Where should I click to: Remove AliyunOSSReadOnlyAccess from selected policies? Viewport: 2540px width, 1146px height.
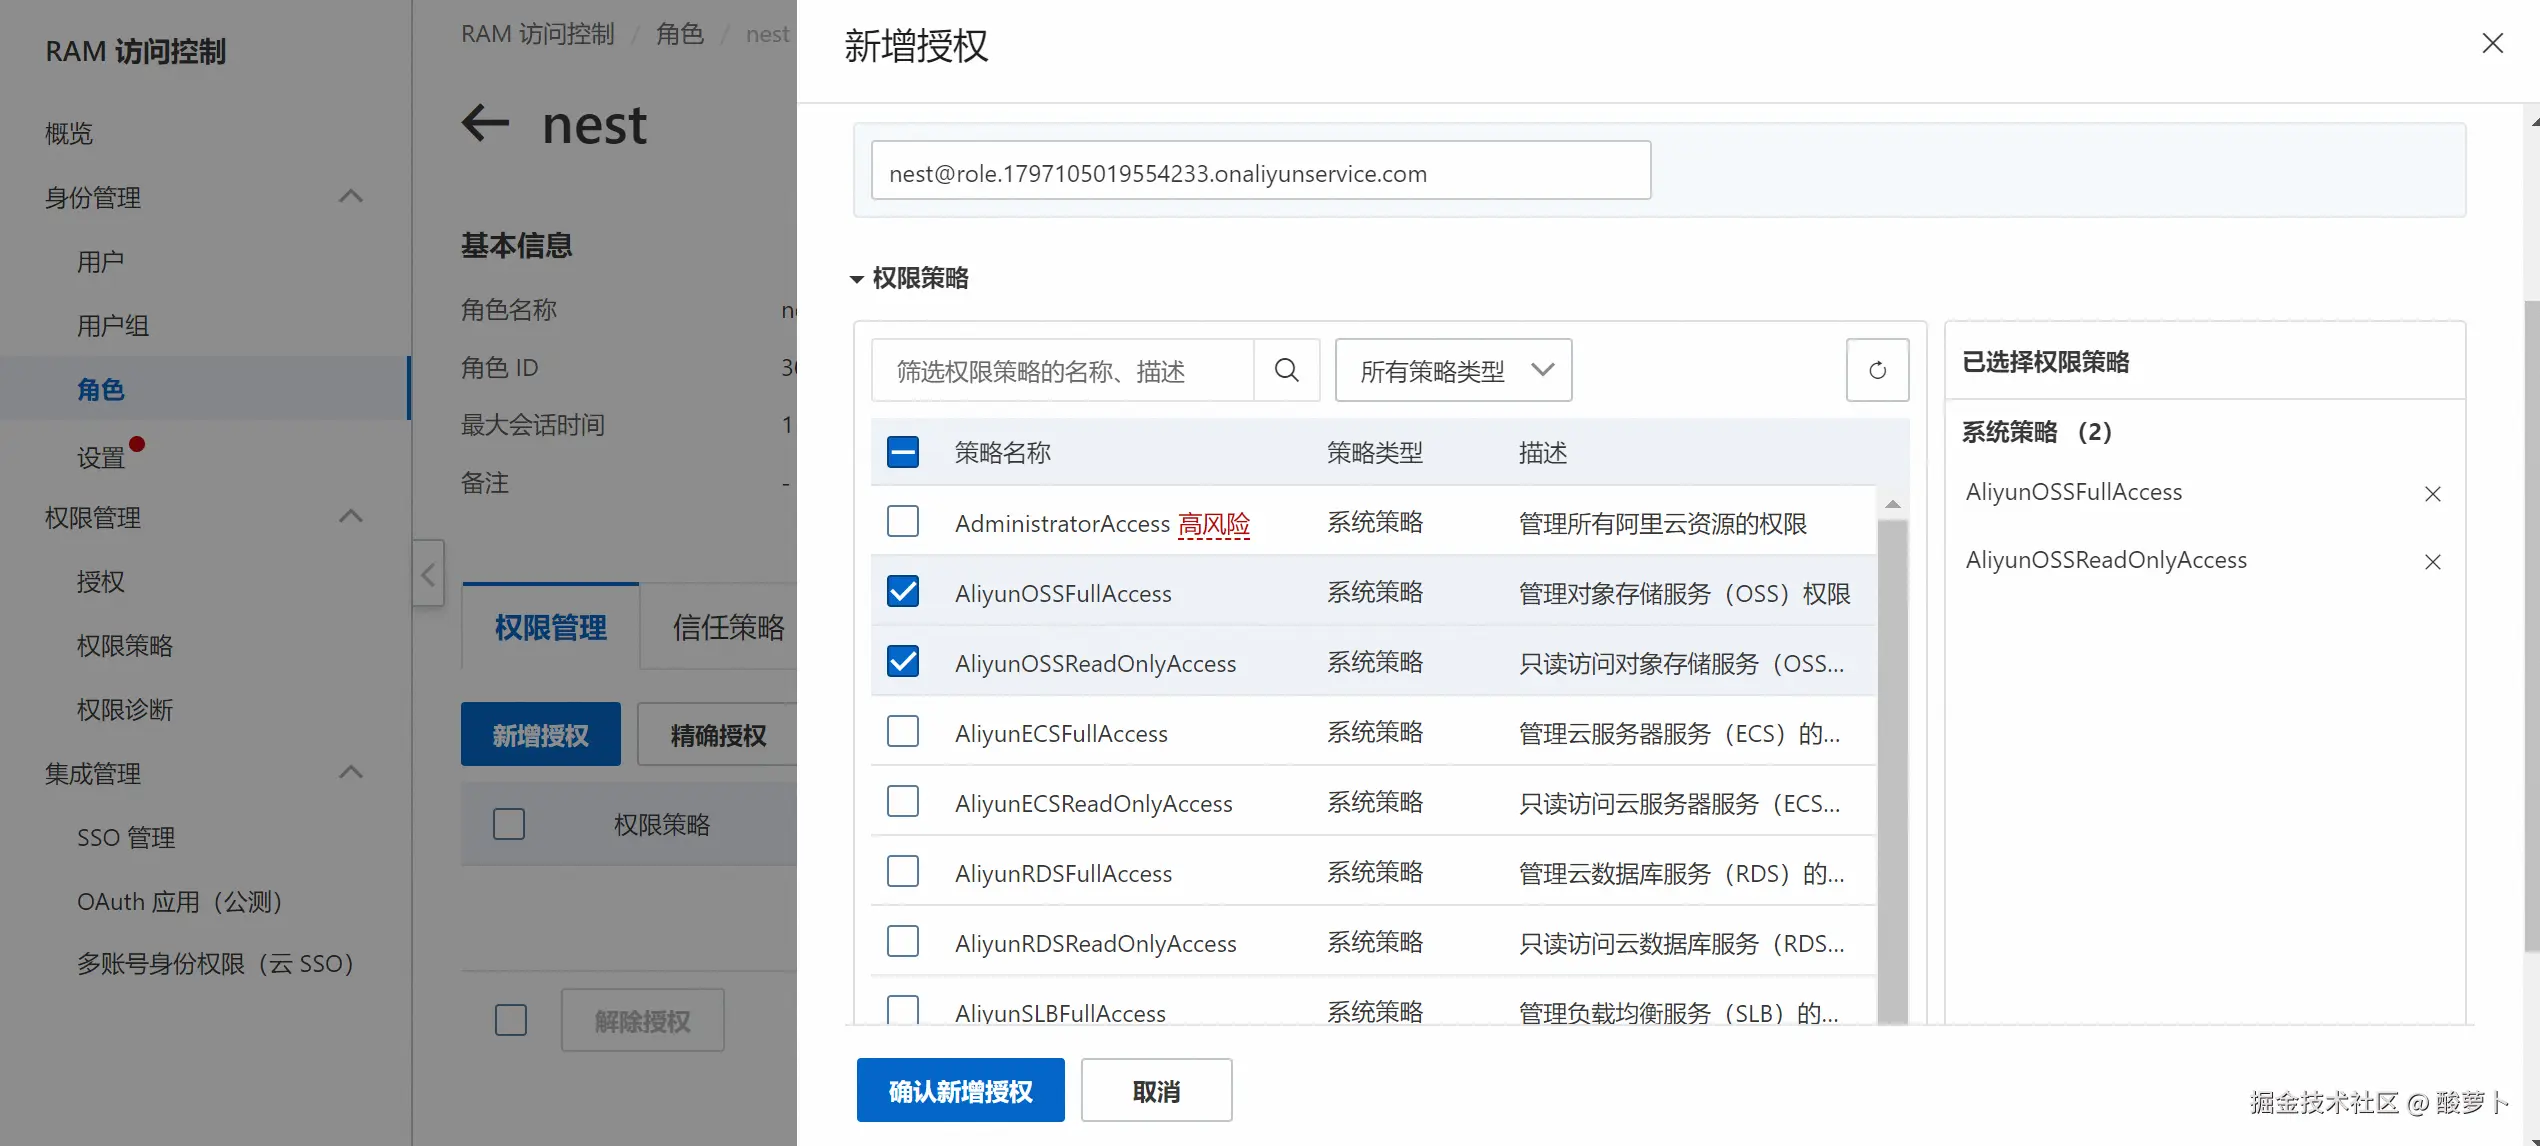coord(2432,562)
